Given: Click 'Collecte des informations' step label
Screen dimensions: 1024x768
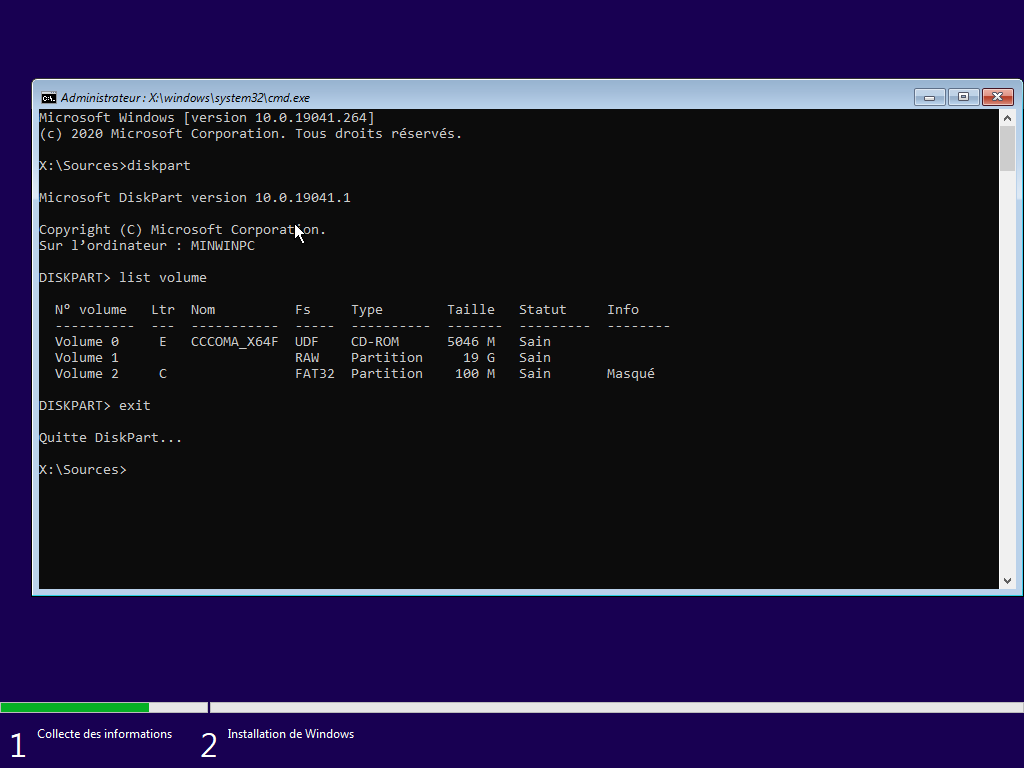Looking at the screenshot, I should coord(104,734).
